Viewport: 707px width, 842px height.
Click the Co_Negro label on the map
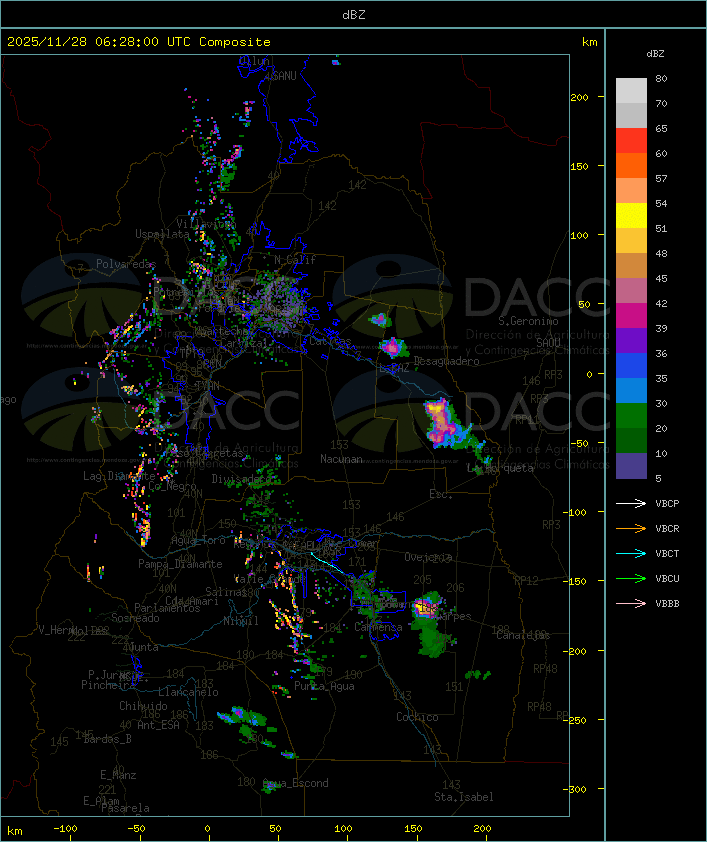172,486
